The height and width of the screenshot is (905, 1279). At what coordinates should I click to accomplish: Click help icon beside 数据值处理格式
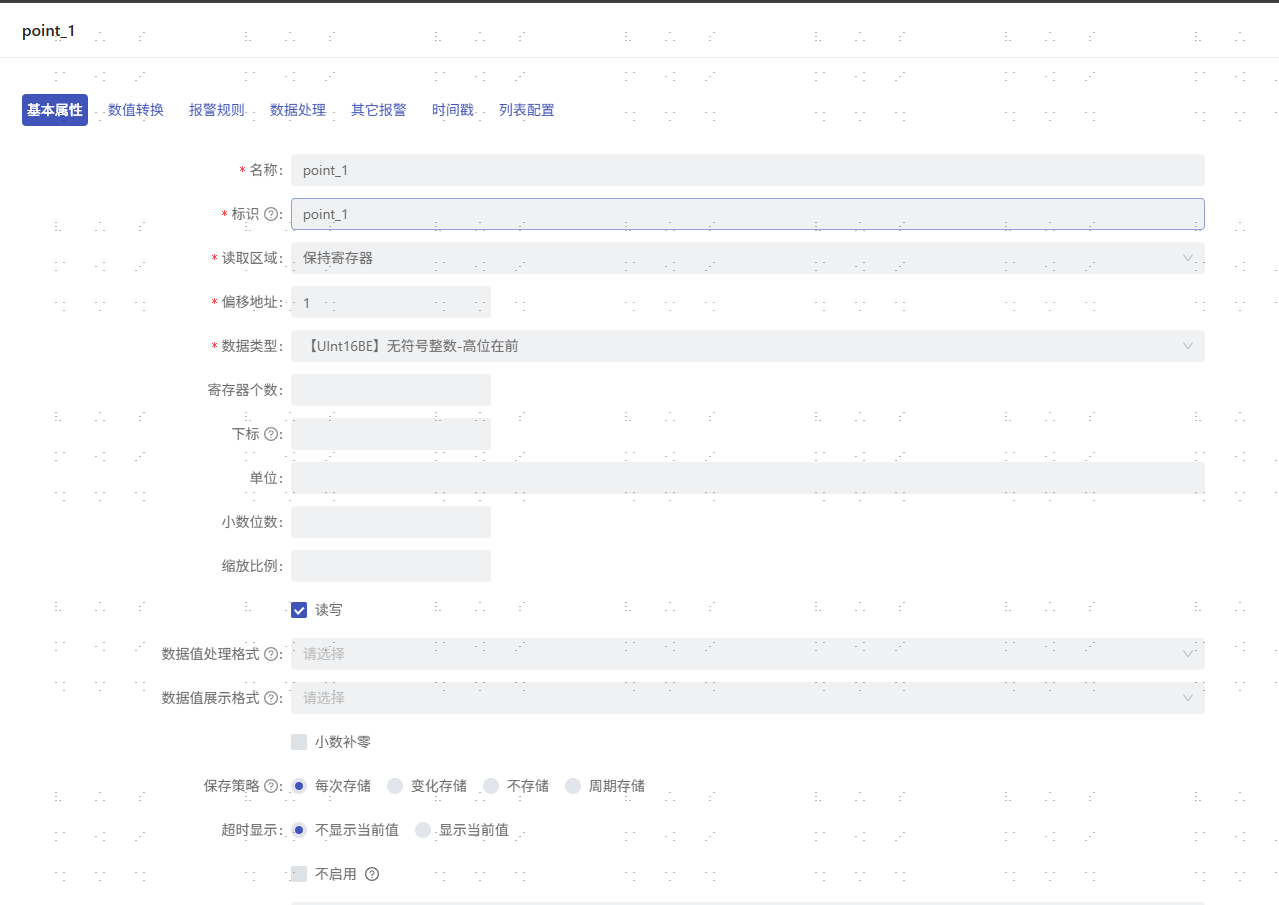(271, 654)
